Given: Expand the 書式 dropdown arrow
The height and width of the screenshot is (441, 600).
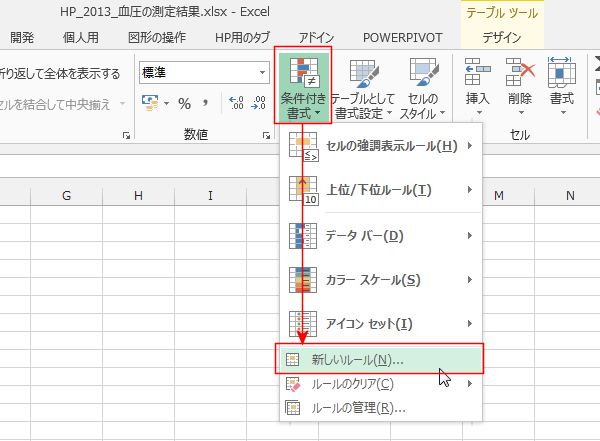Looking at the screenshot, I should [562, 113].
